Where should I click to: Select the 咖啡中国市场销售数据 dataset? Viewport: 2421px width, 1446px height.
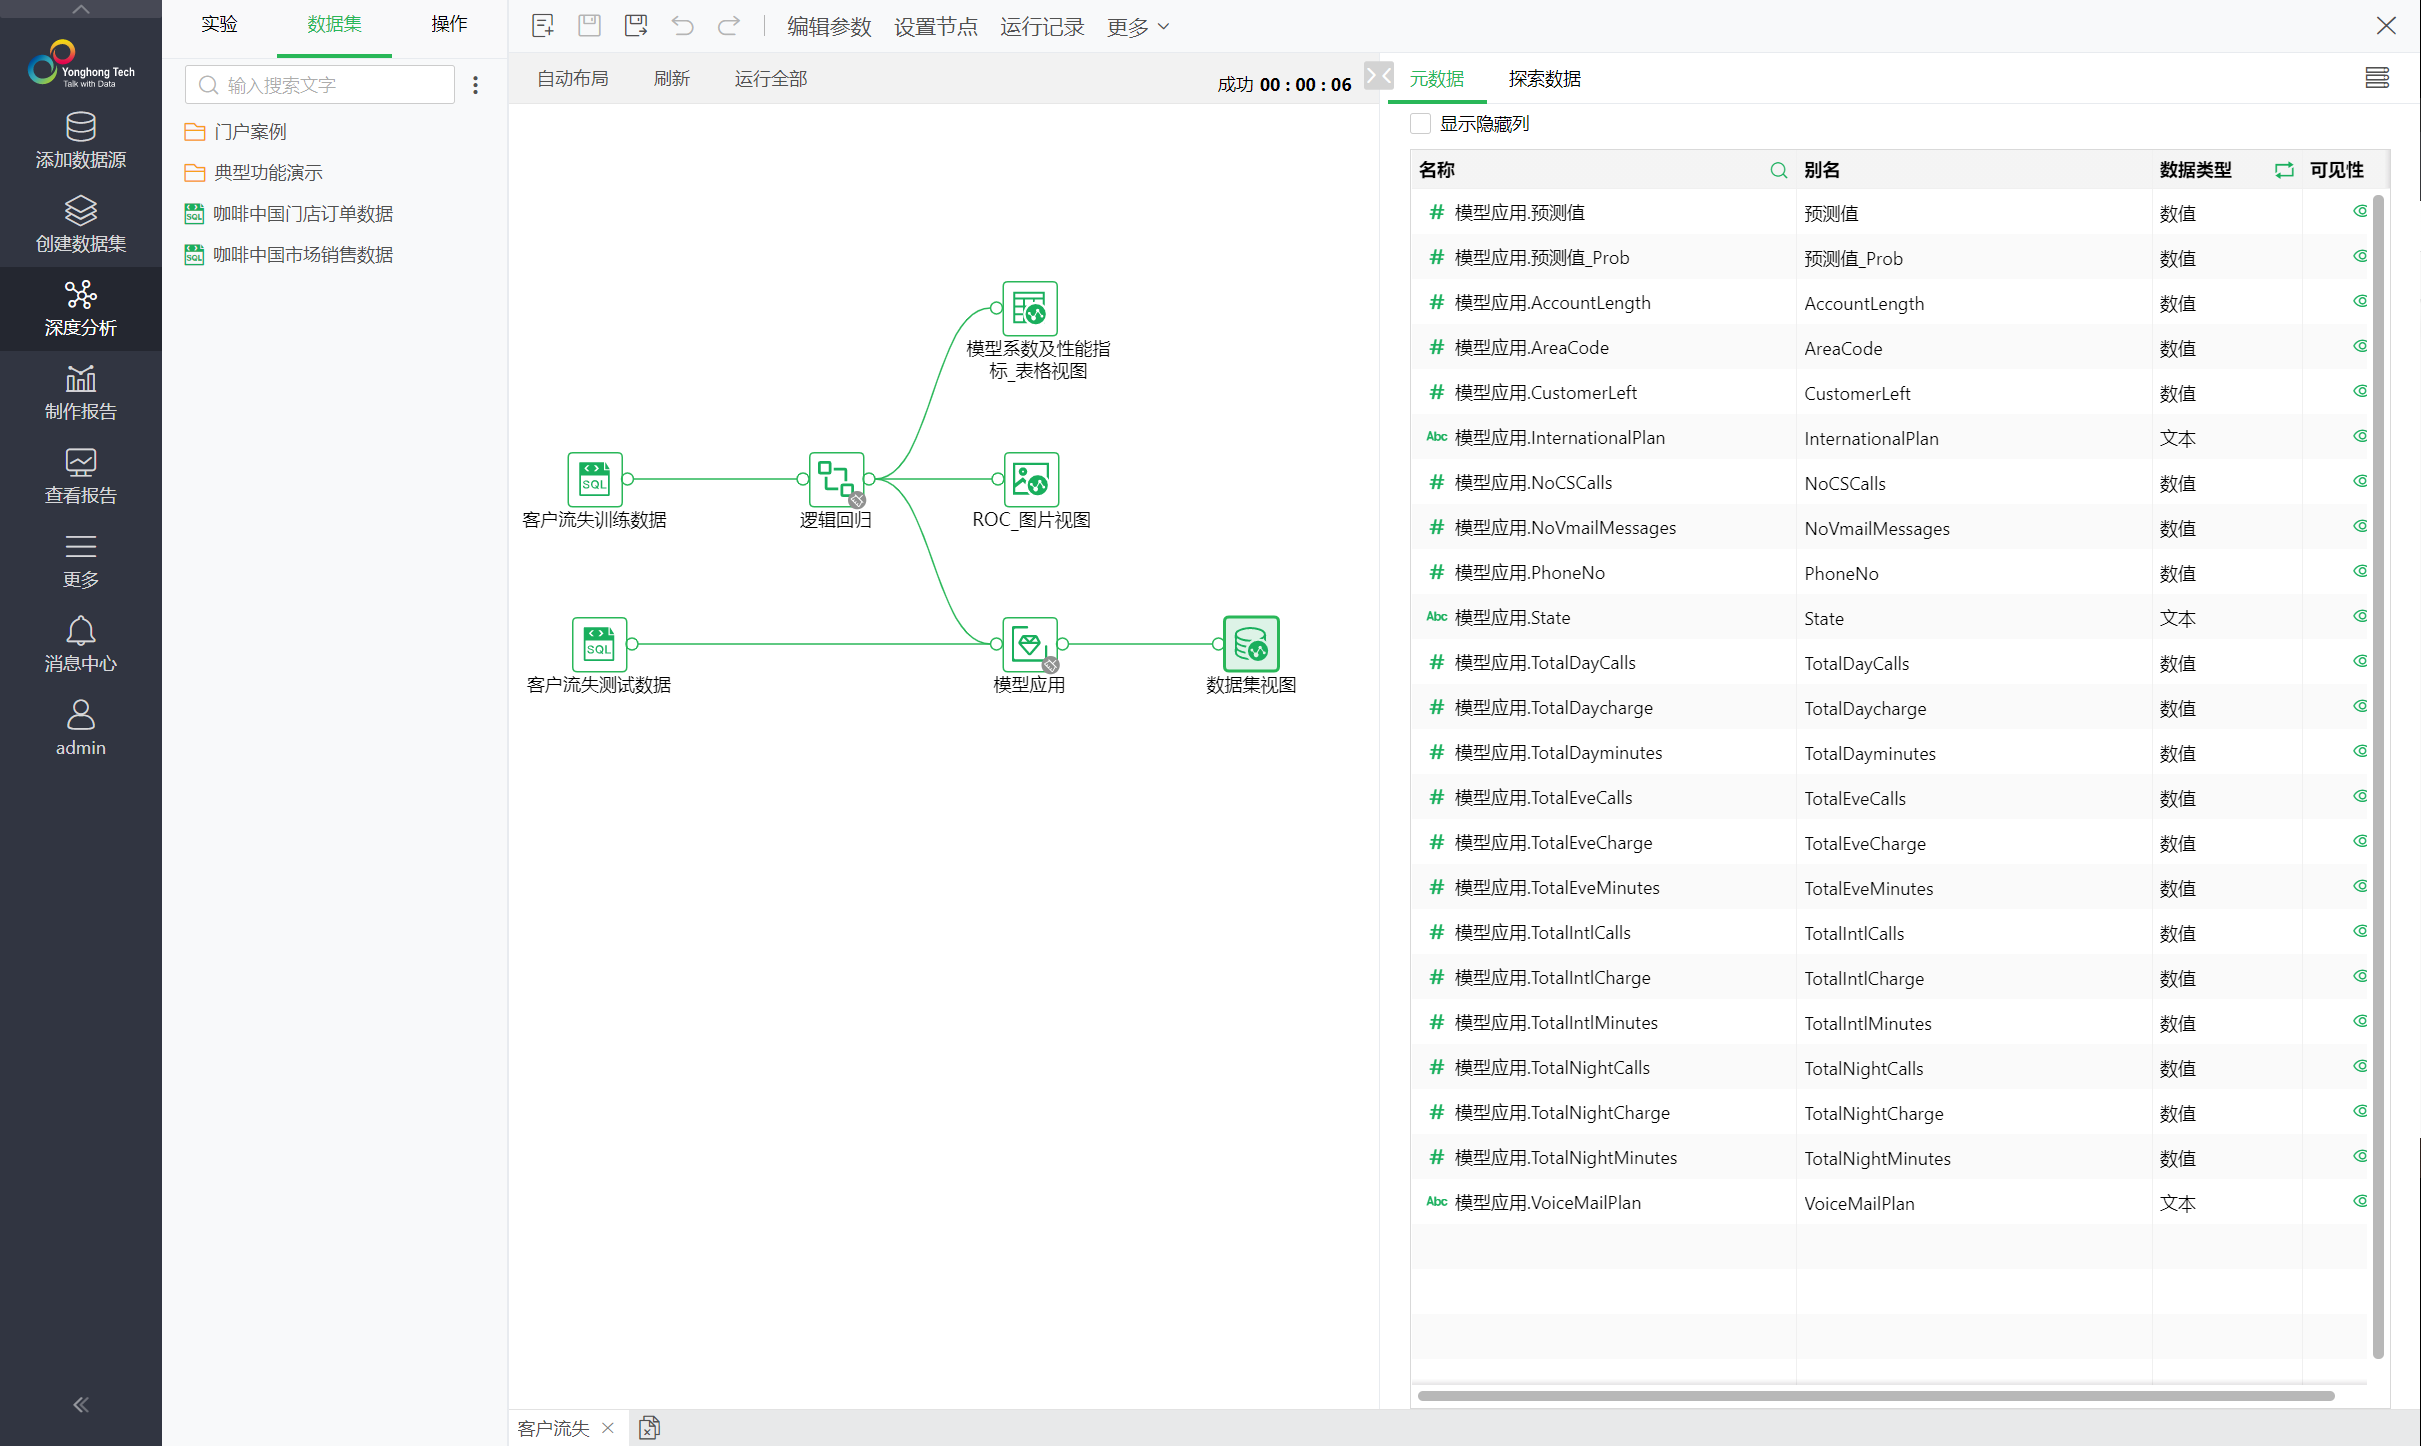pyautogui.click(x=289, y=255)
